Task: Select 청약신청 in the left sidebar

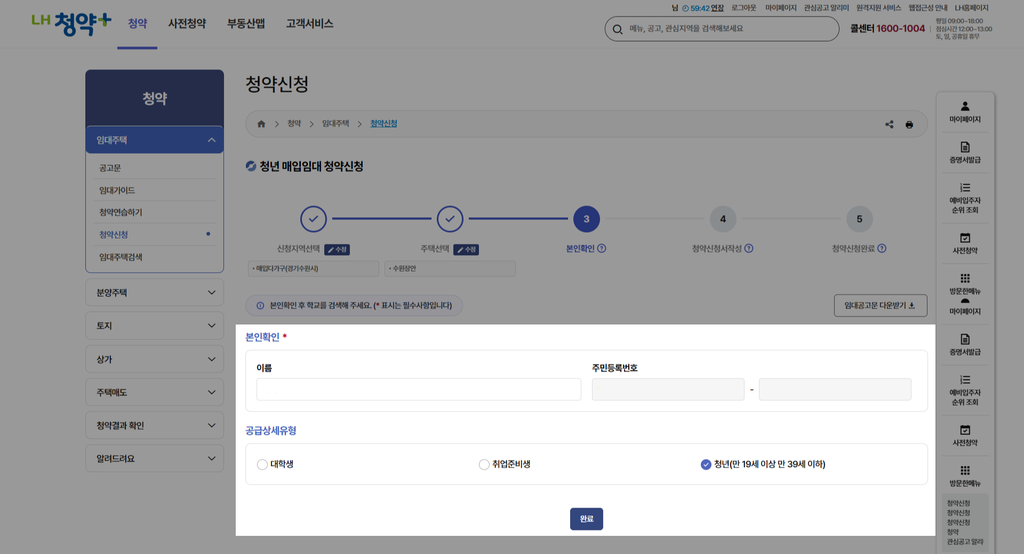Action: click(x=114, y=235)
